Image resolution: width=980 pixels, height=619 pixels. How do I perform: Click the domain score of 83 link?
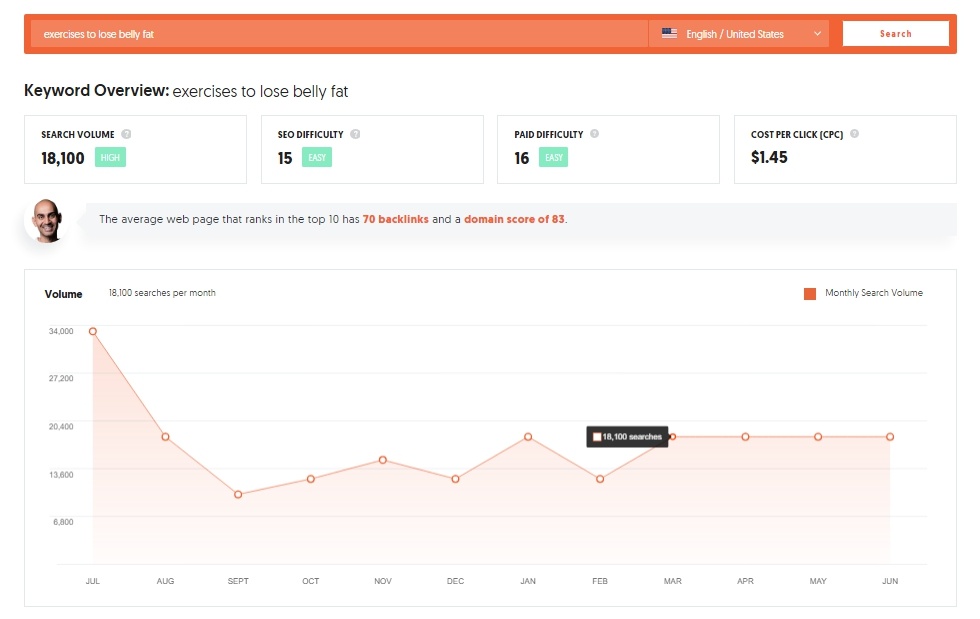point(514,219)
